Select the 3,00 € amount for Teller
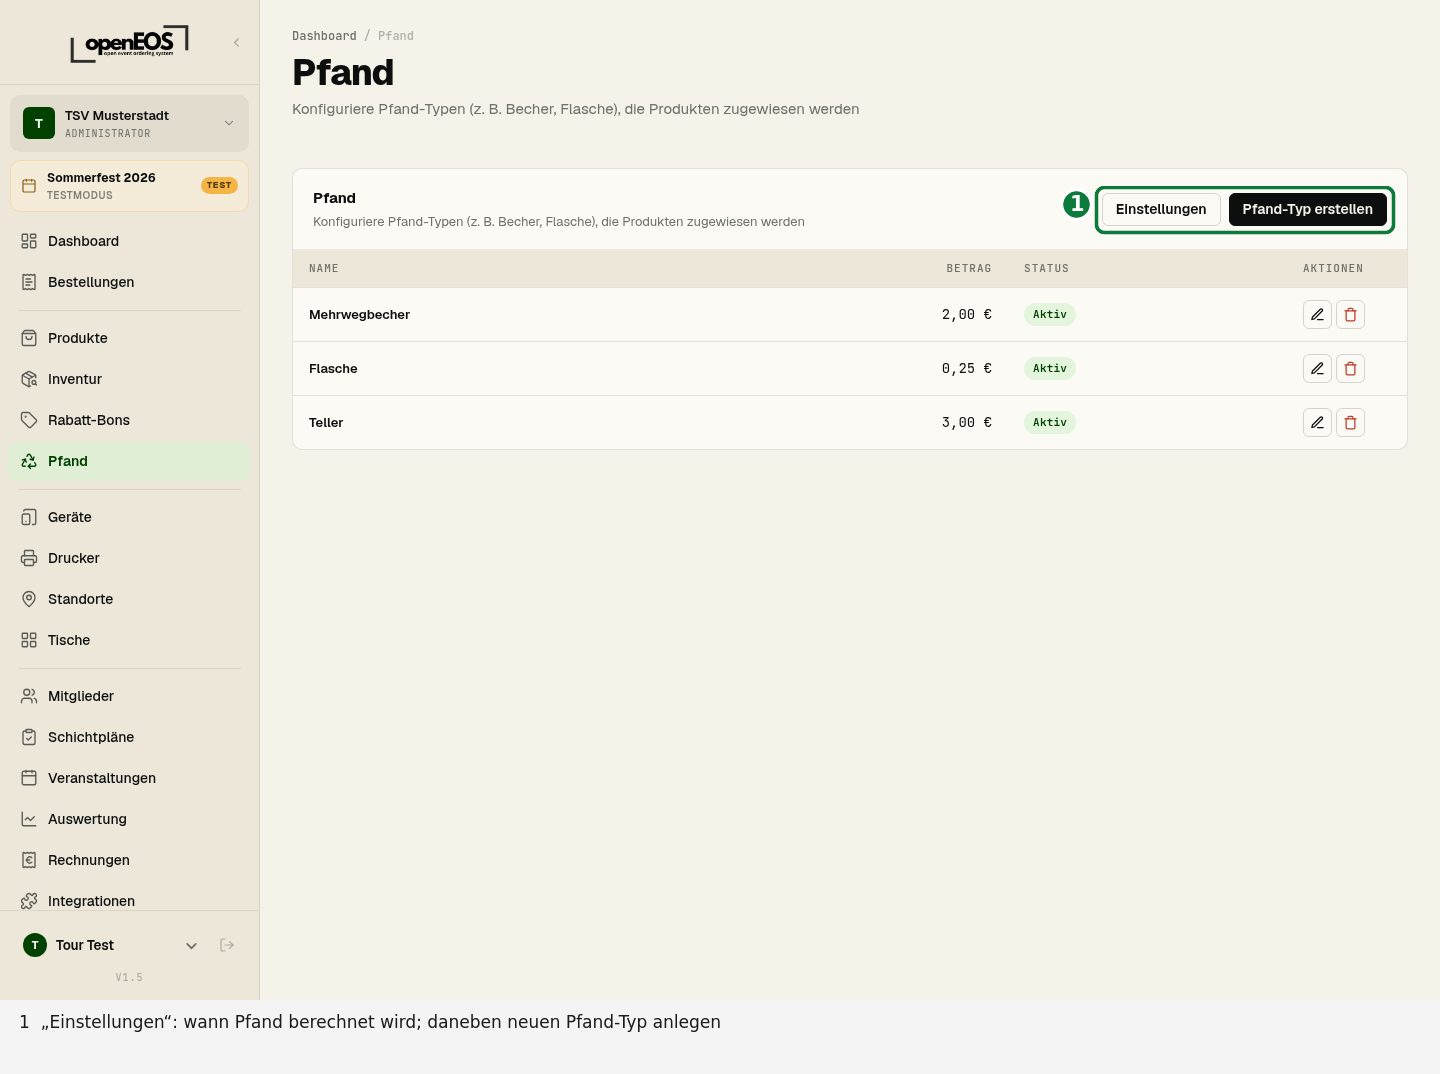This screenshot has width=1440, height=1074. (x=967, y=422)
